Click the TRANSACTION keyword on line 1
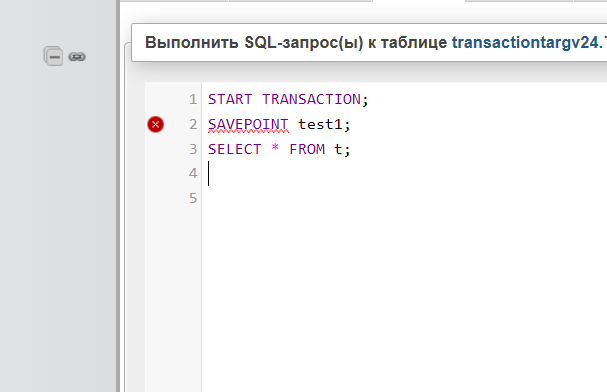Viewport: 607px width, 392px height. click(311, 99)
